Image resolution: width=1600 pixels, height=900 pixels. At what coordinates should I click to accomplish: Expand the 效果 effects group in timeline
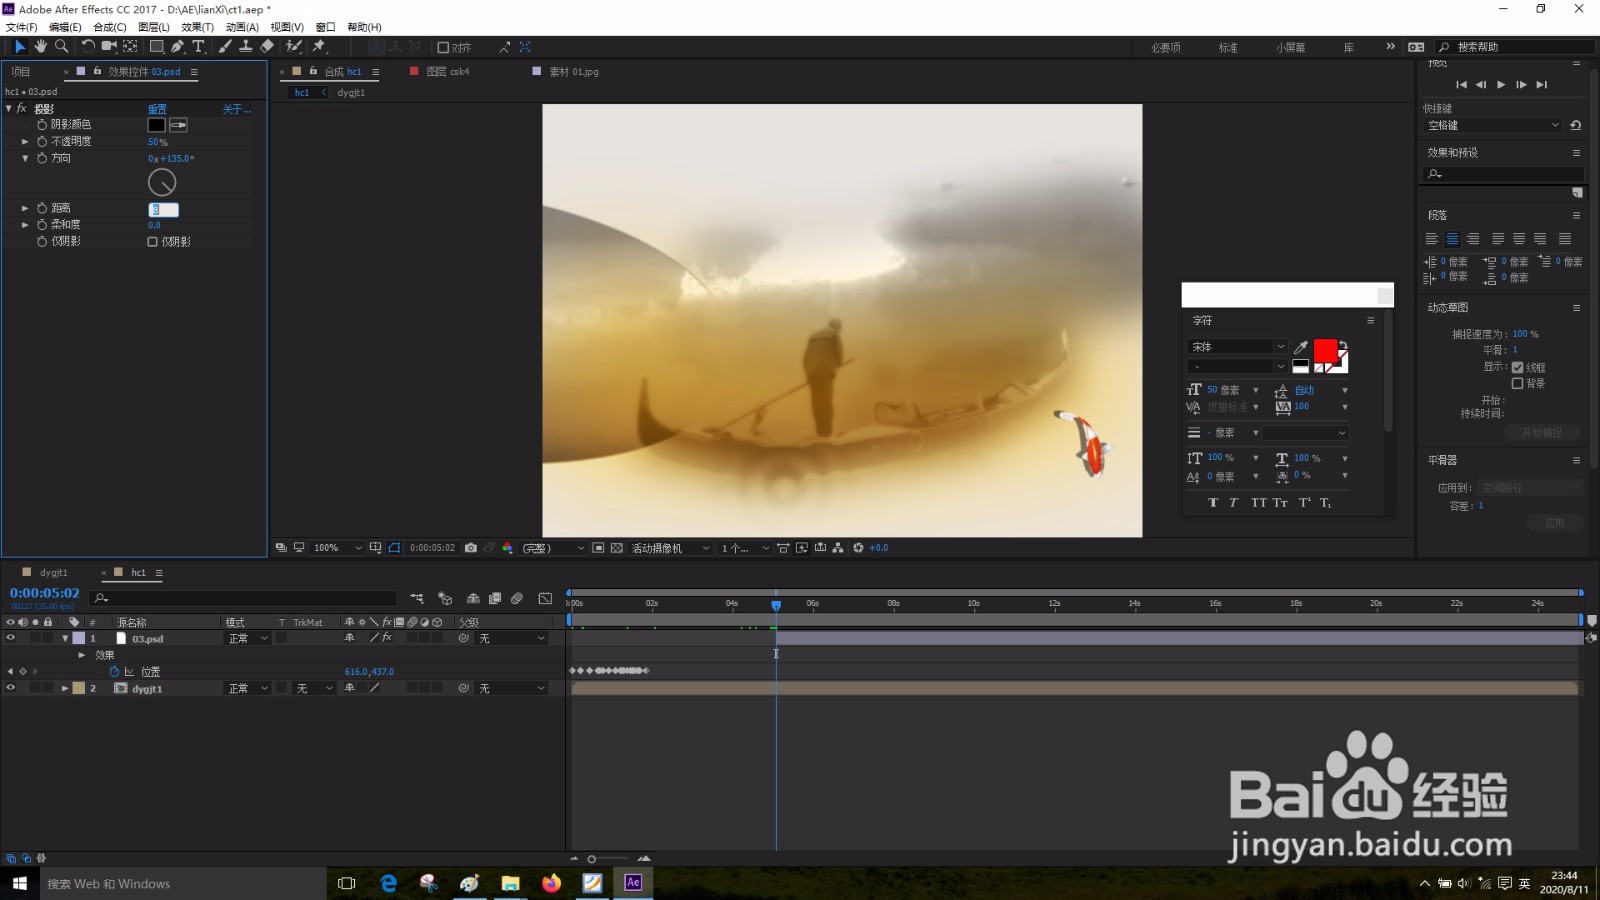pos(82,655)
